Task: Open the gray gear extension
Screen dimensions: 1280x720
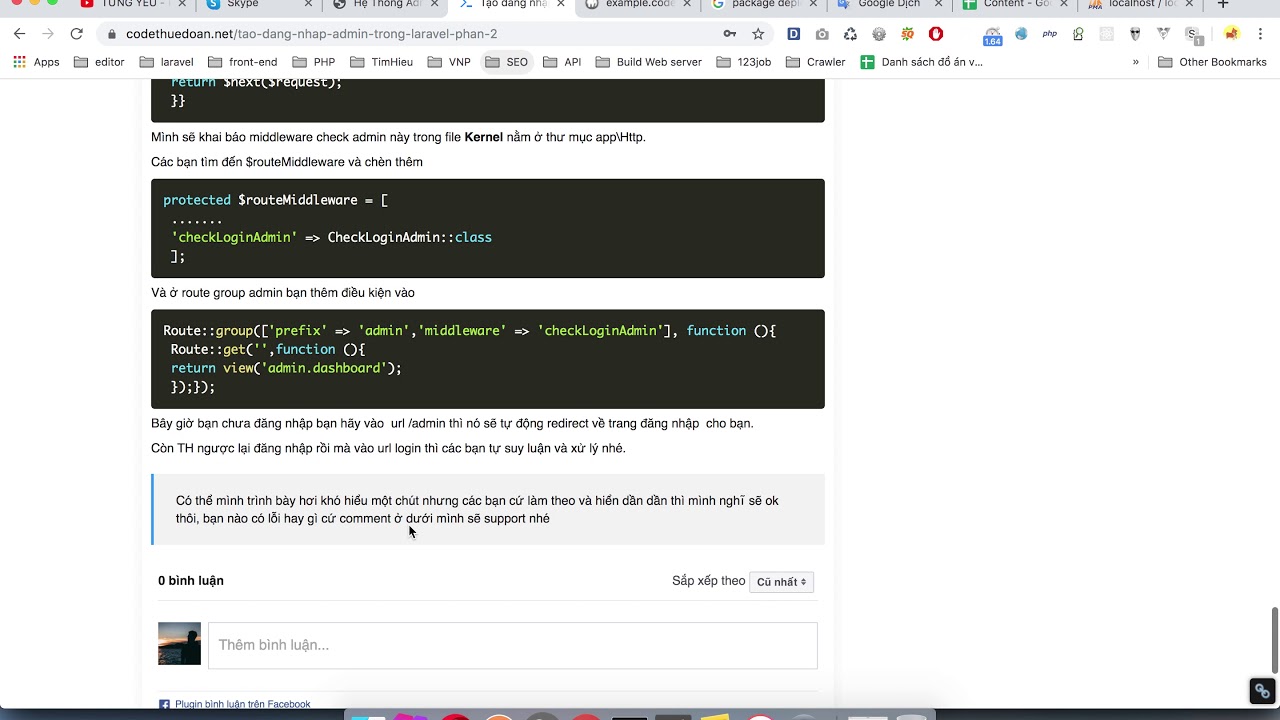Action: 879,34
